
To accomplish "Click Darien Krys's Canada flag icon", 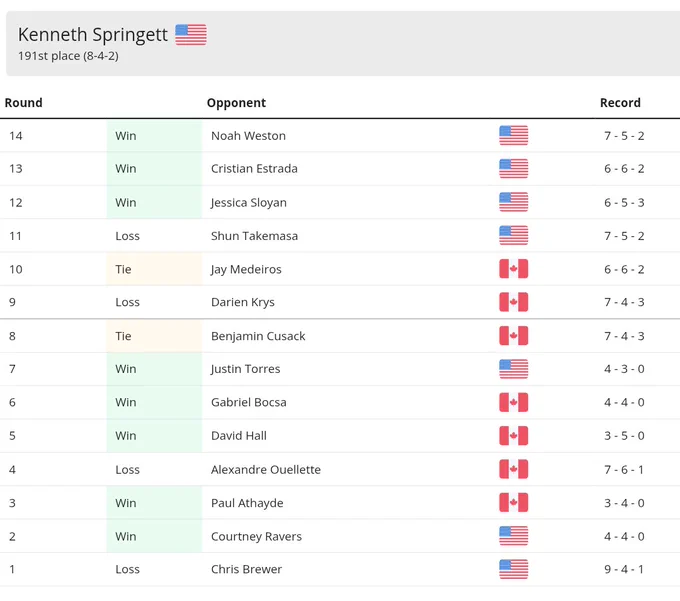I will point(513,302).
